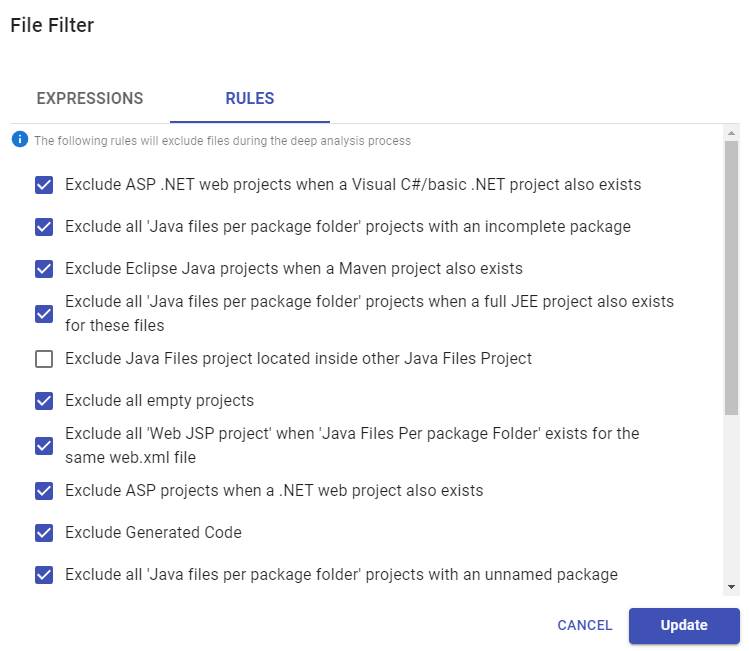Toggle the 'Web JSP project' exclusion checkbox

(44, 445)
